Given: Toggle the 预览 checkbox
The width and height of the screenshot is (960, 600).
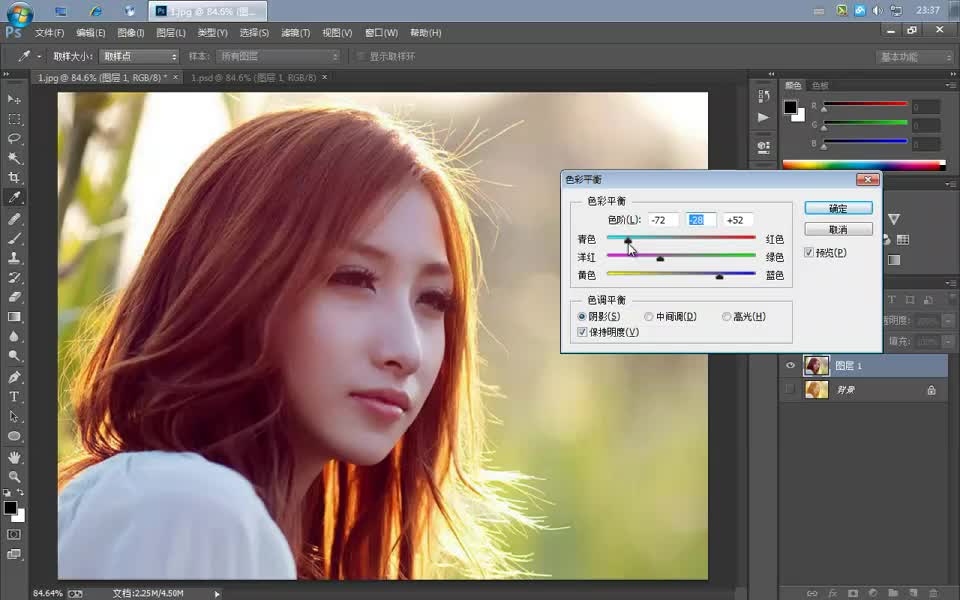Looking at the screenshot, I should 809,252.
